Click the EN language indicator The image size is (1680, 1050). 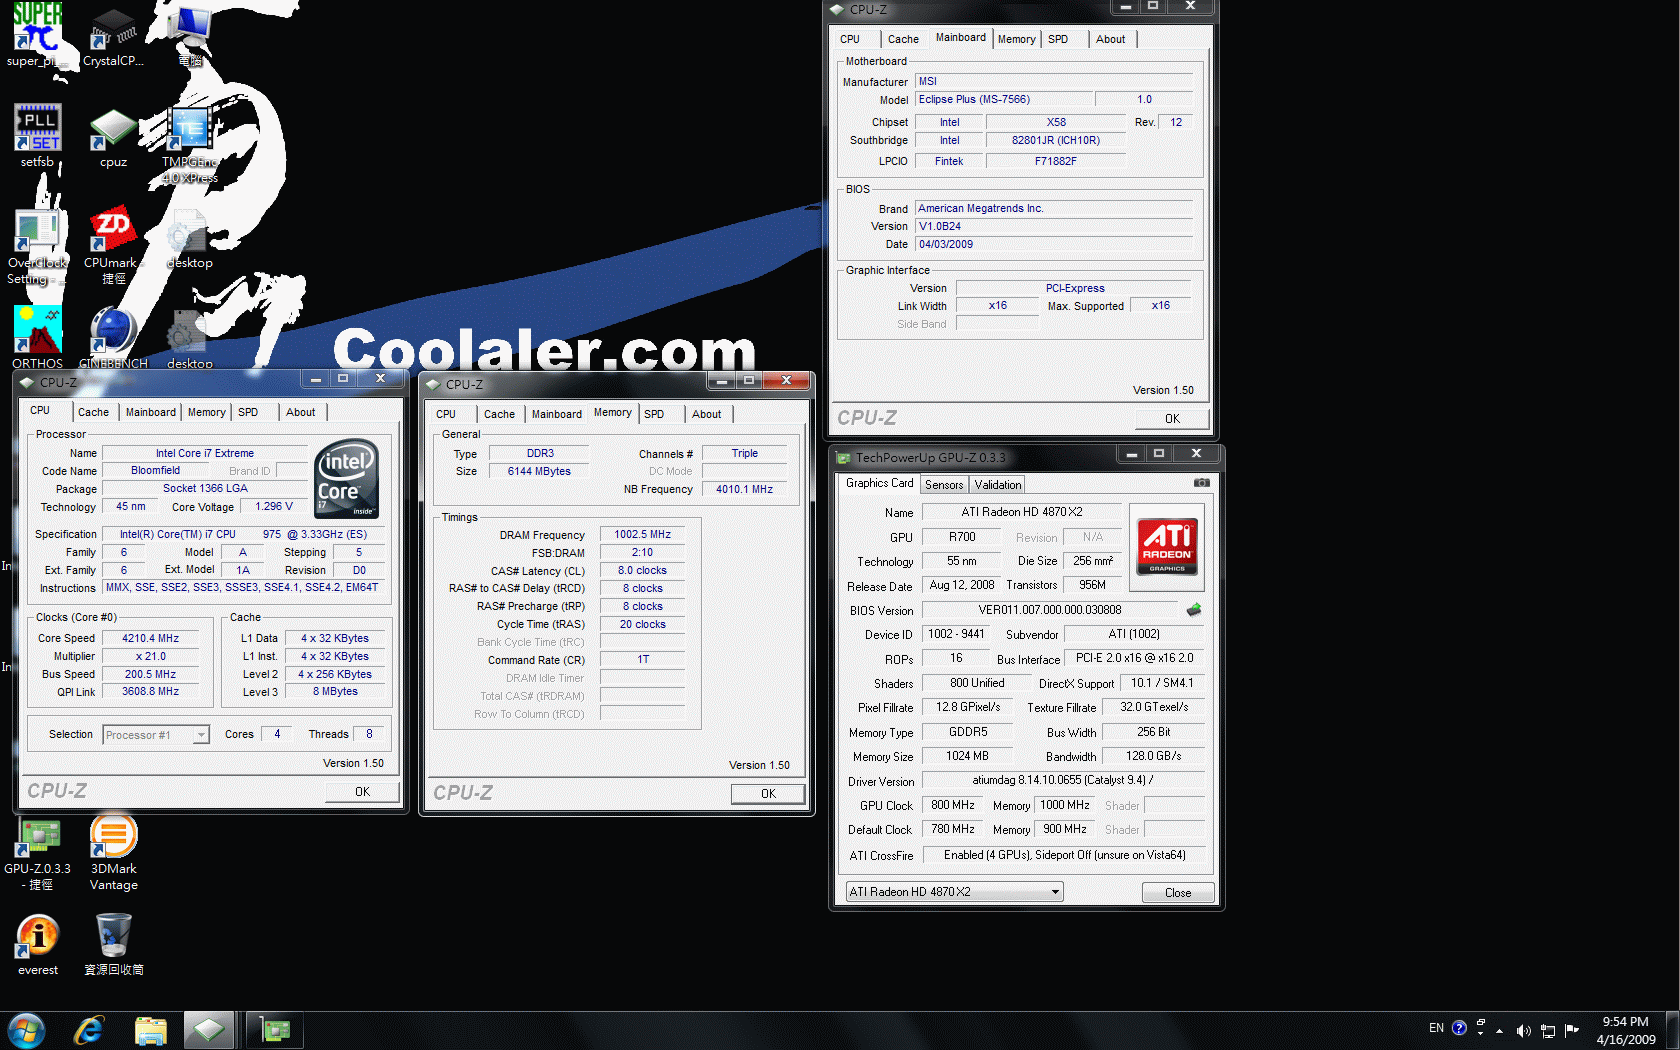1436,1028
